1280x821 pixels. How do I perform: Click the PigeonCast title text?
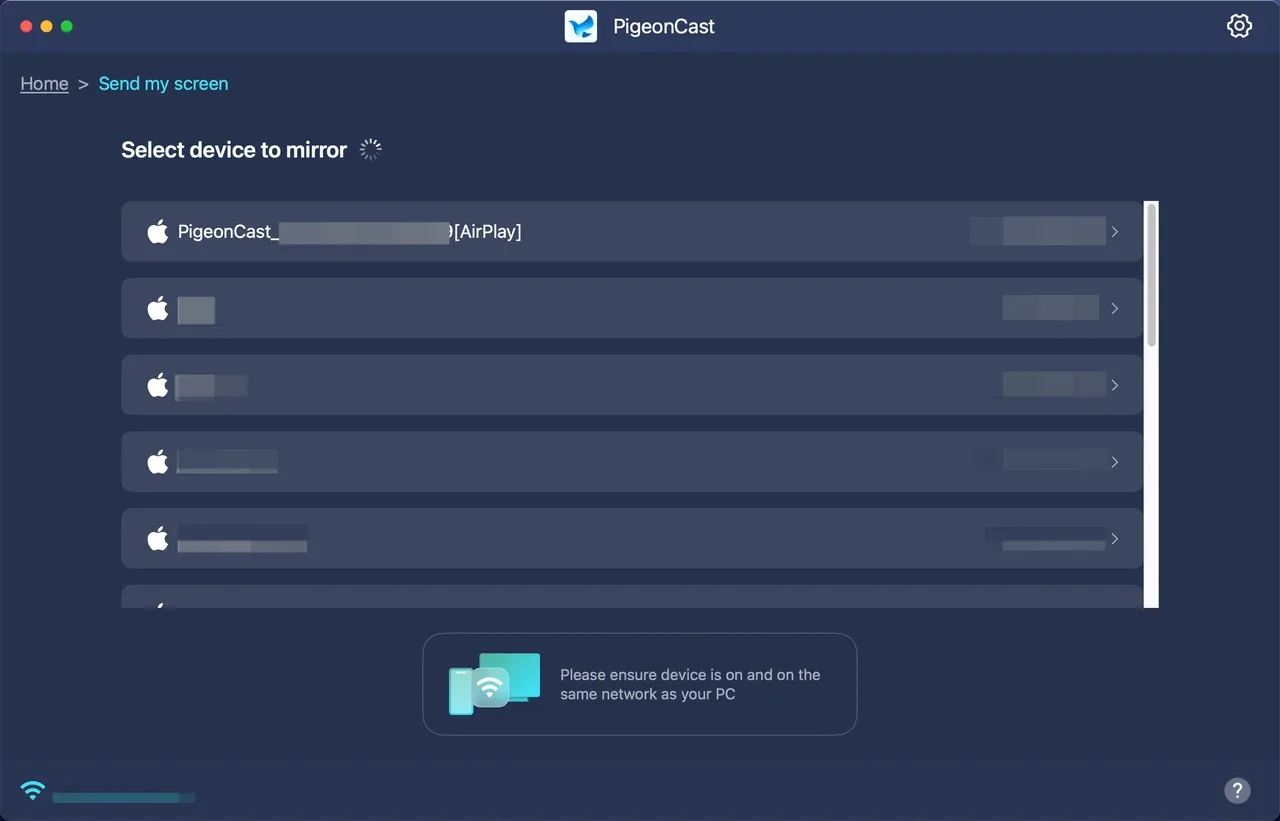(664, 27)
